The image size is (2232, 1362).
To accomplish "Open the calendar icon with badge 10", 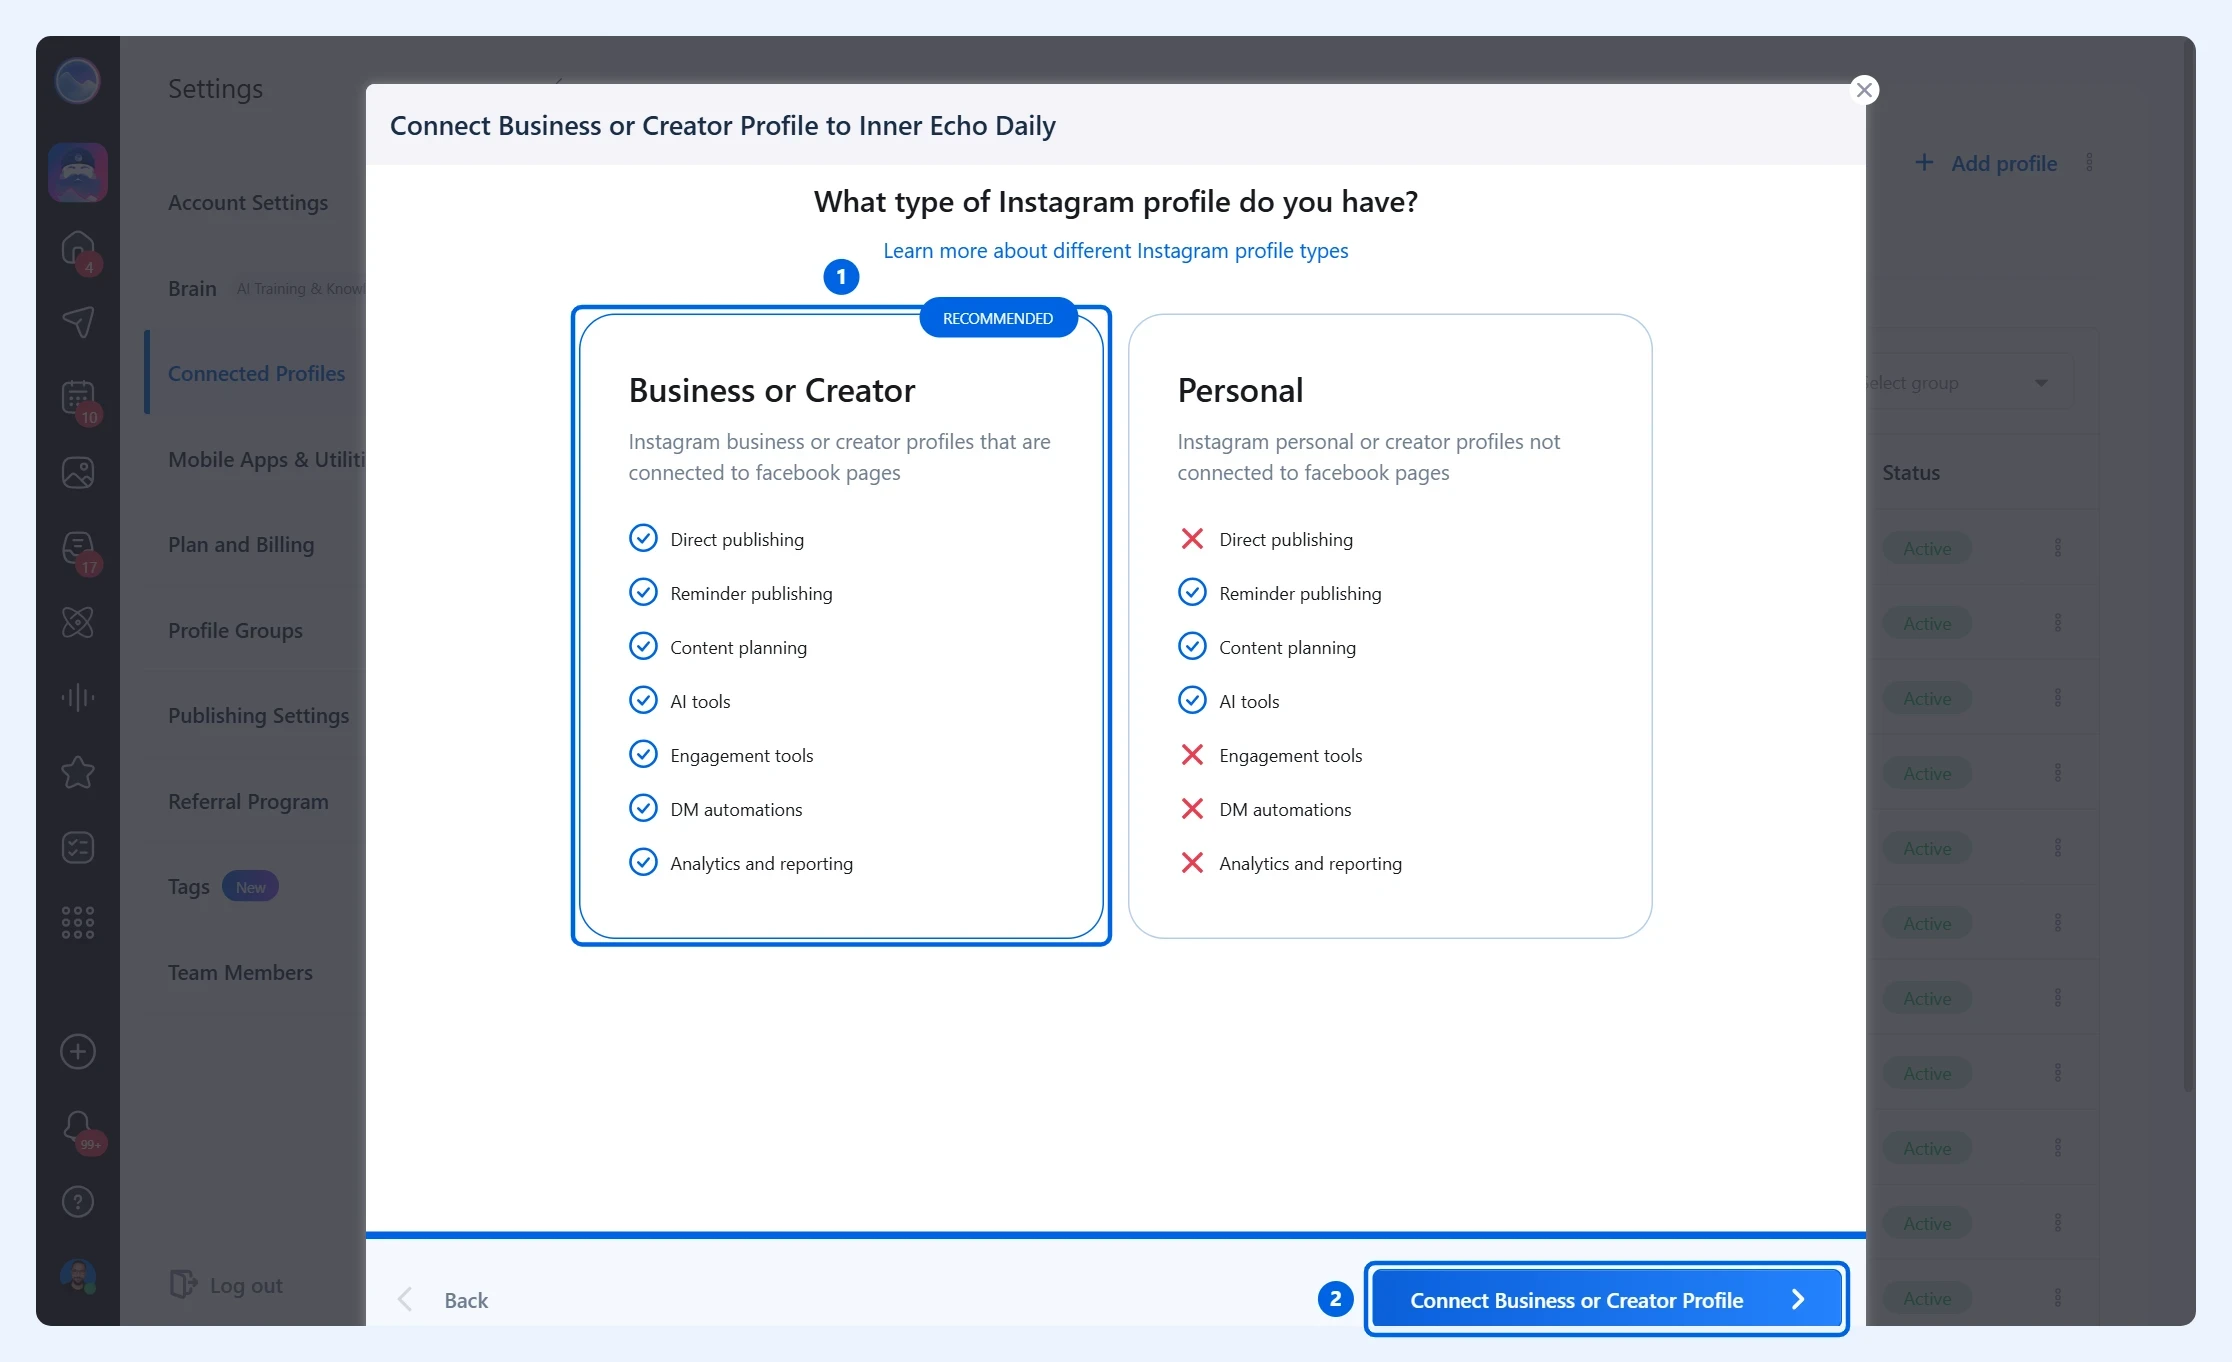I will pos(78,399).
